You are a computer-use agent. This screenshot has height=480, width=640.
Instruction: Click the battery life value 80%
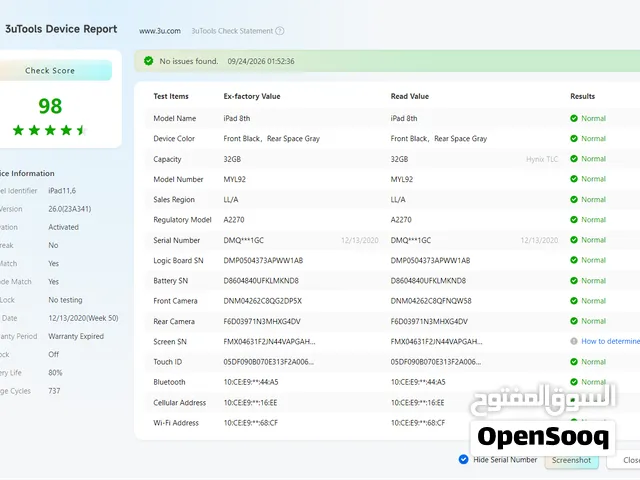pos(55,373)
